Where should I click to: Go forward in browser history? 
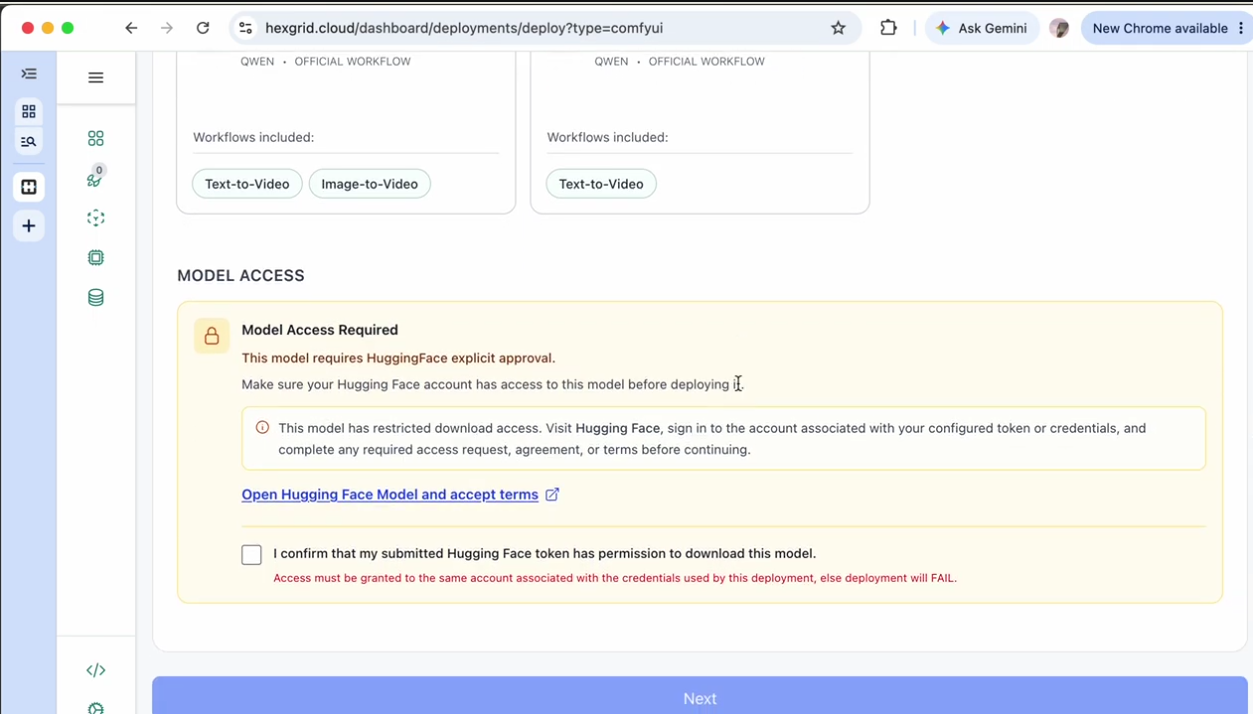tap(167, 28)
